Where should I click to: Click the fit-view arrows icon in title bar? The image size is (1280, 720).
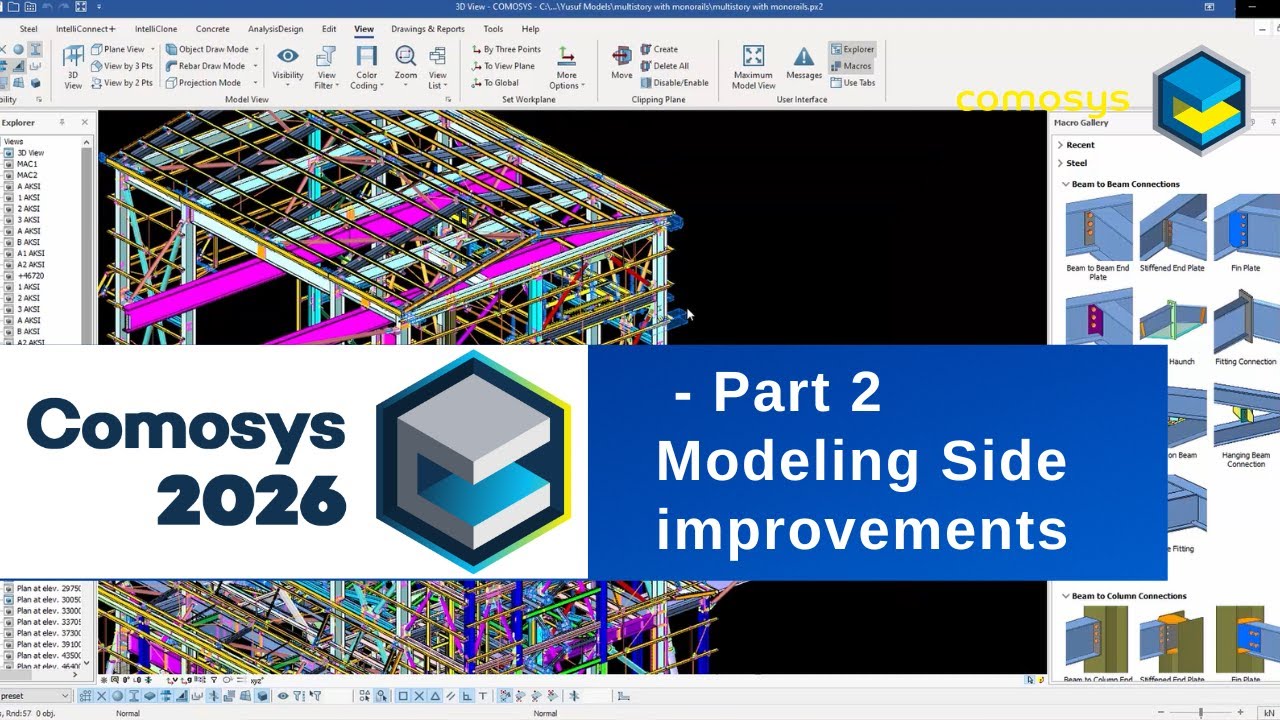pyautogui.click(x=81, y=7)
